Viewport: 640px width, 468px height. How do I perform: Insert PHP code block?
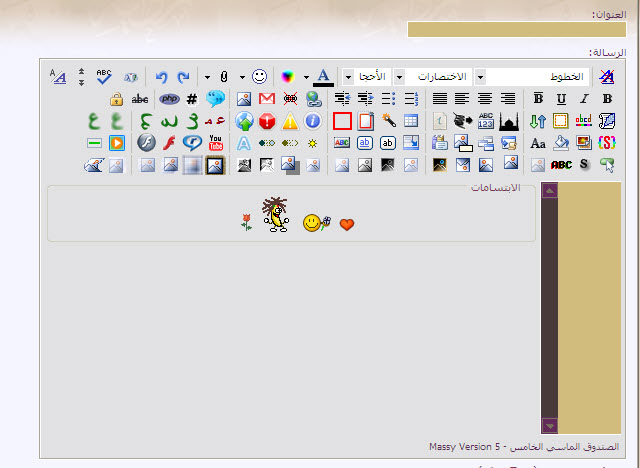[170, 99]
